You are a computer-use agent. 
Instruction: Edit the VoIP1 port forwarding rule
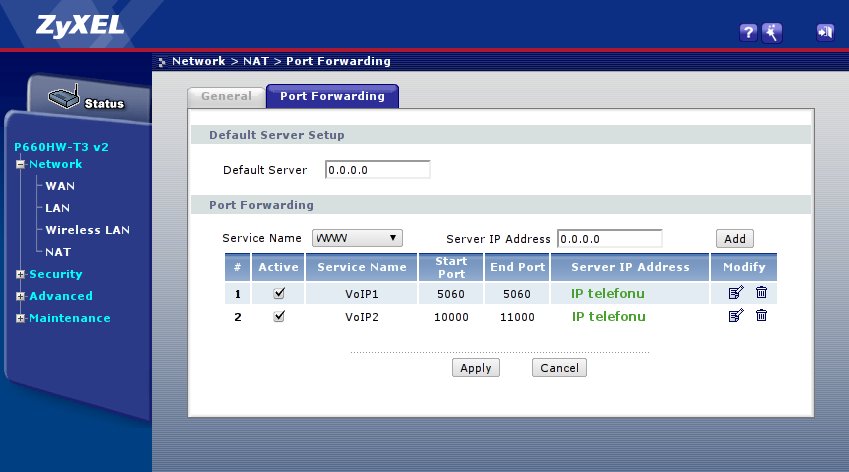pyautogui.click(x=736, y=293)
